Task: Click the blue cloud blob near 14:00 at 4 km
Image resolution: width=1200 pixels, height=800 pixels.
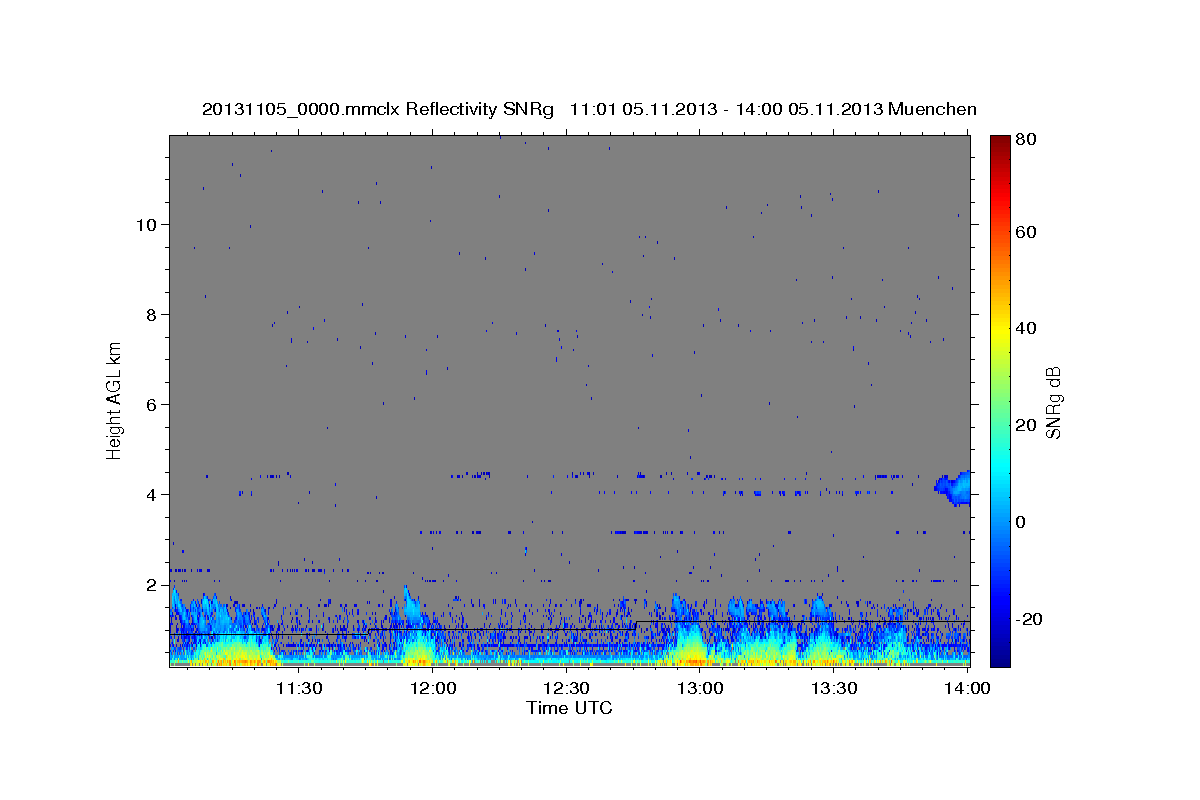Action: [954, 488]
